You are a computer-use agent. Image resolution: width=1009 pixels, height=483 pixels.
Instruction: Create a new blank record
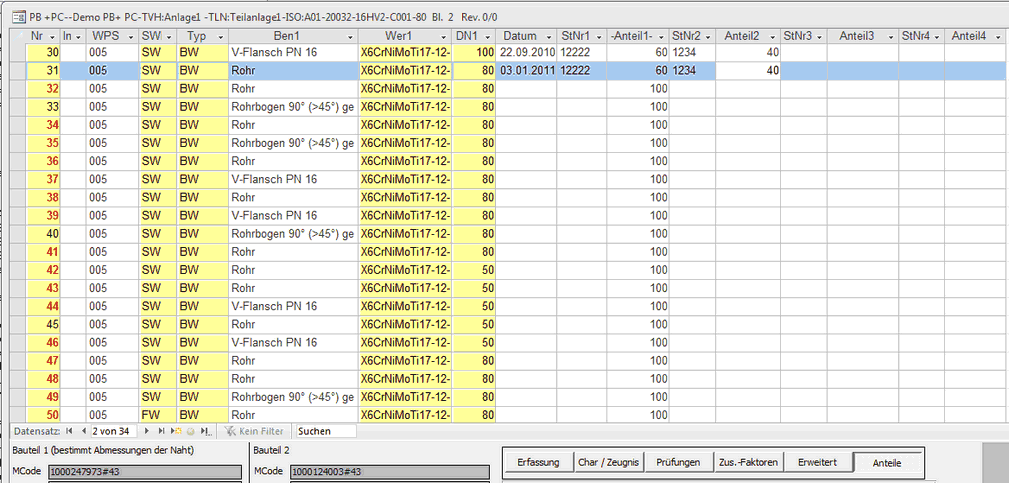(x=176, y=431)
